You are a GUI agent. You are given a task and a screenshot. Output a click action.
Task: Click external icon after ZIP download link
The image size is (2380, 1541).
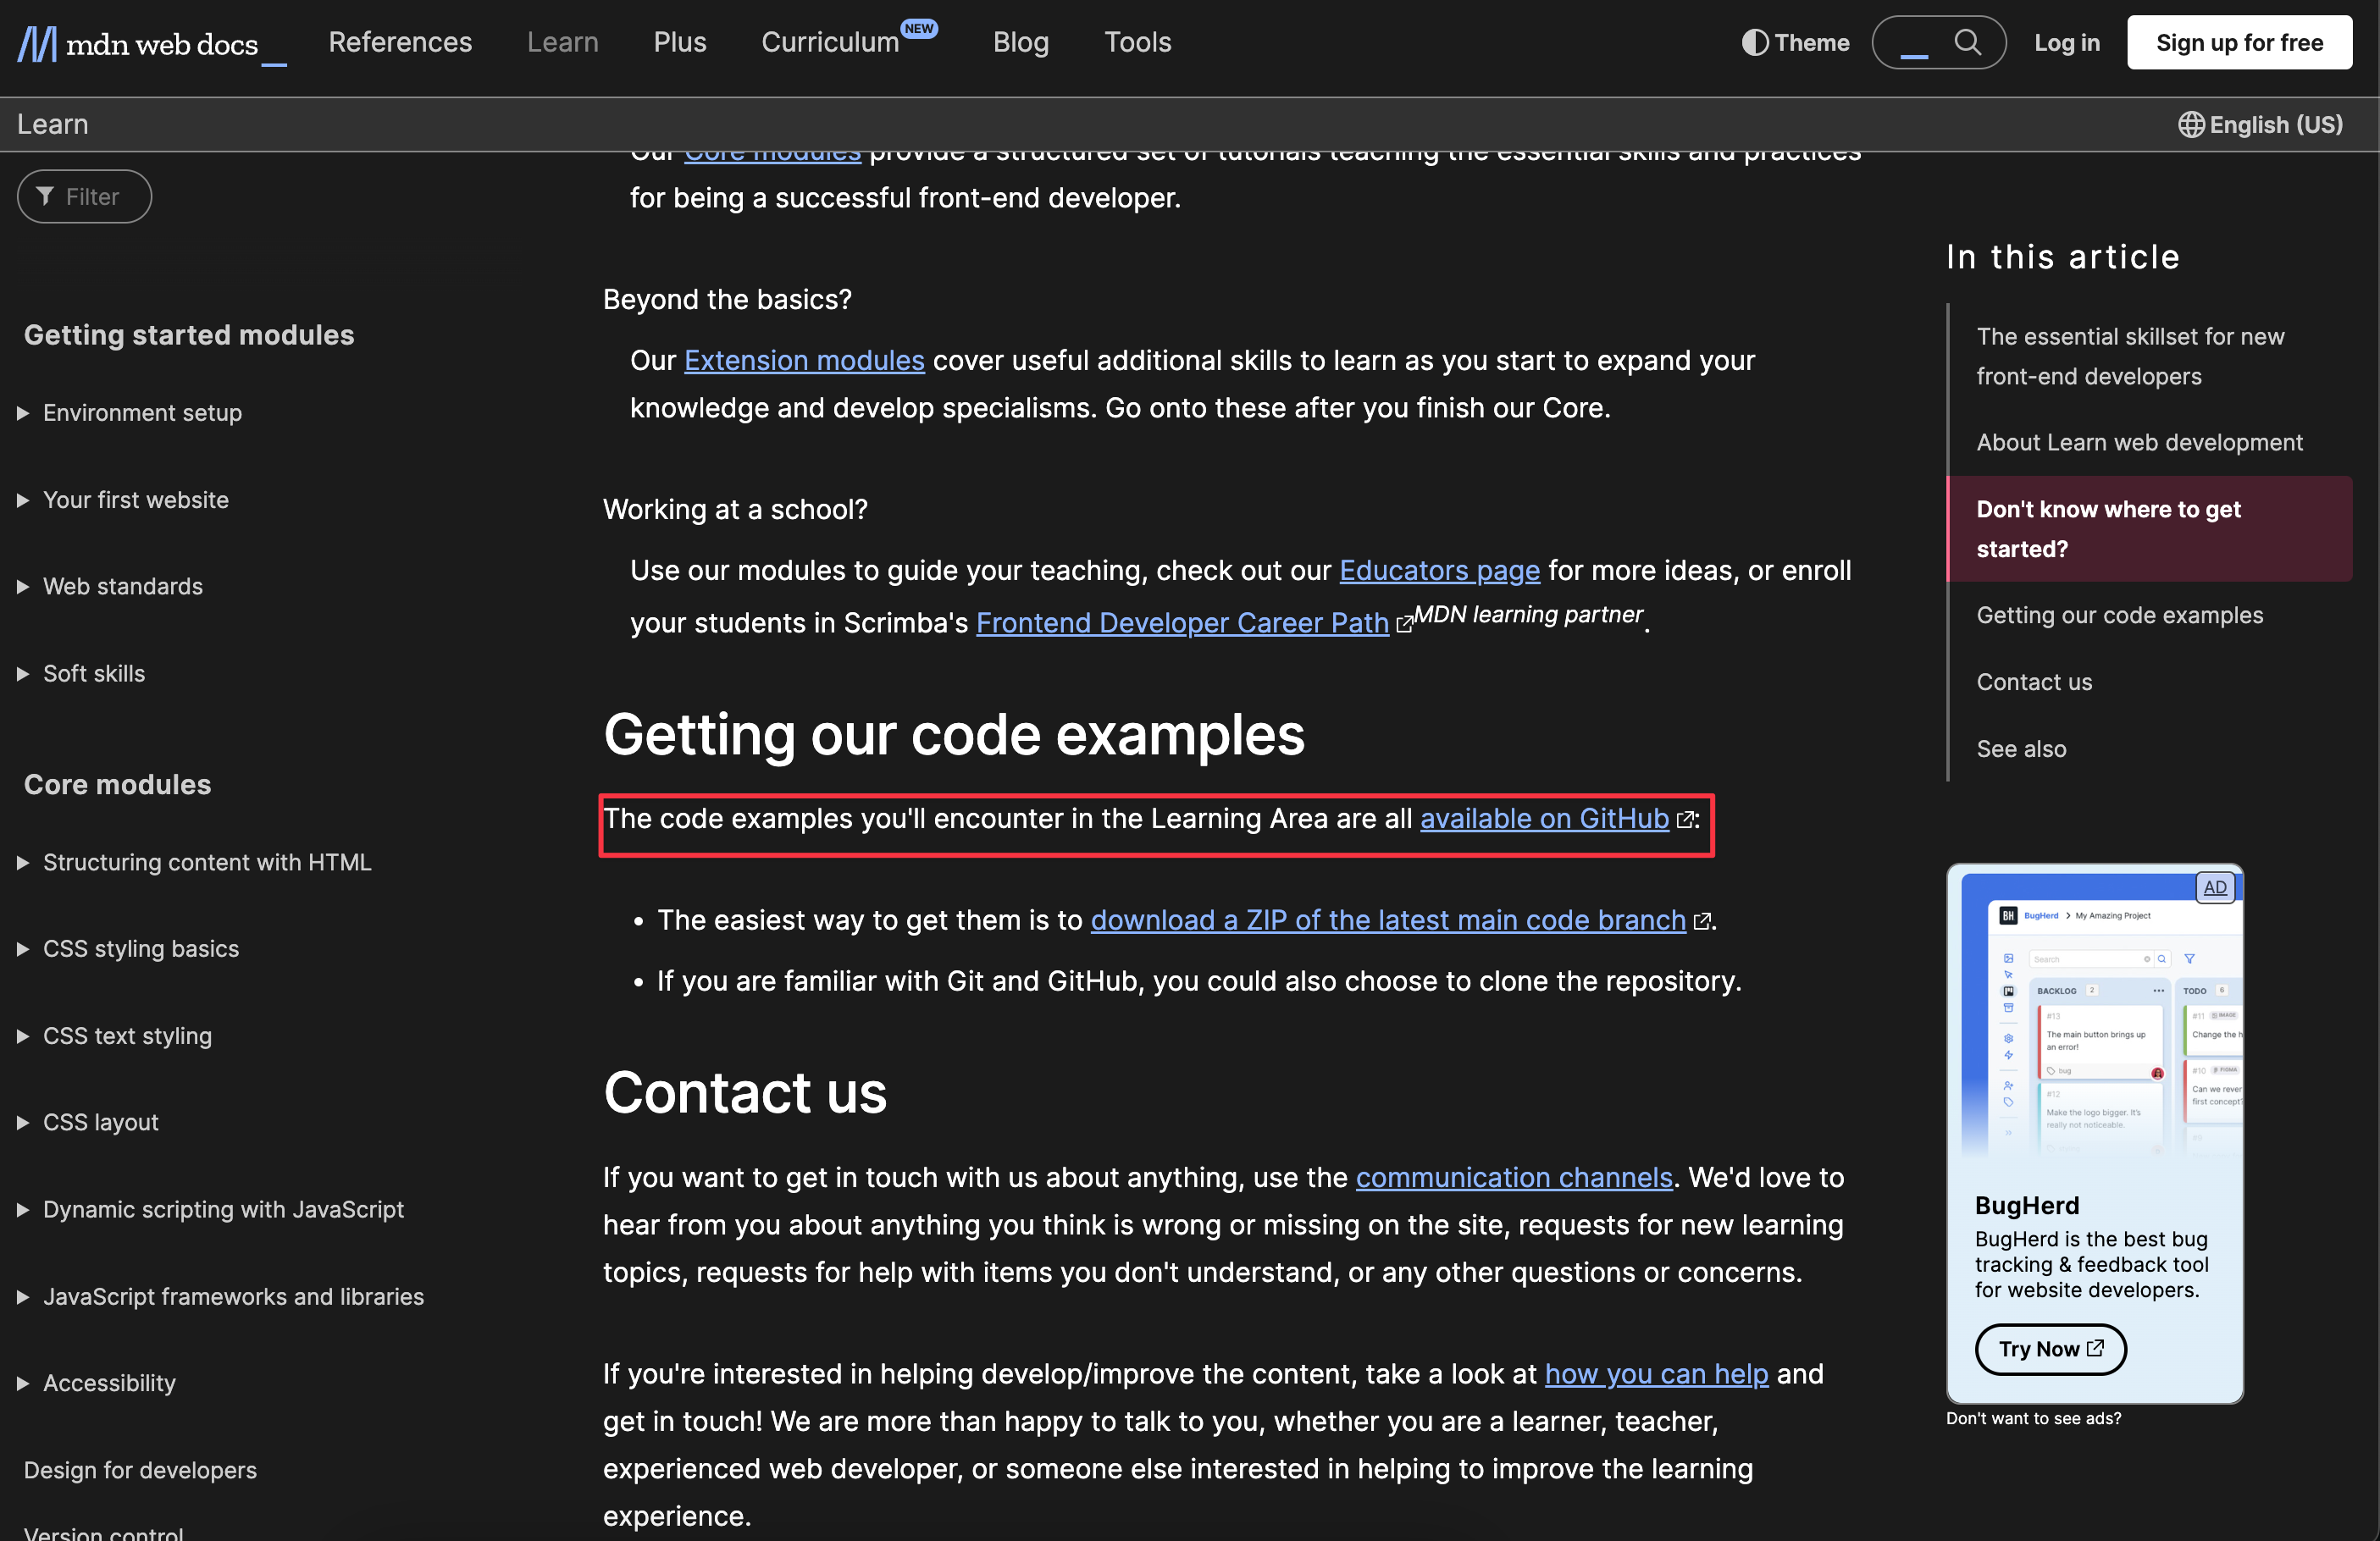1701,922
